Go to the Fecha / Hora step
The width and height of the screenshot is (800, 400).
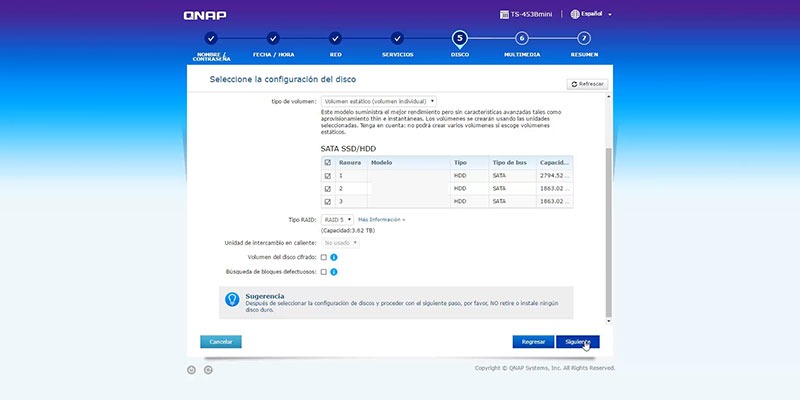pyautogui.click(x=273, y=45)
